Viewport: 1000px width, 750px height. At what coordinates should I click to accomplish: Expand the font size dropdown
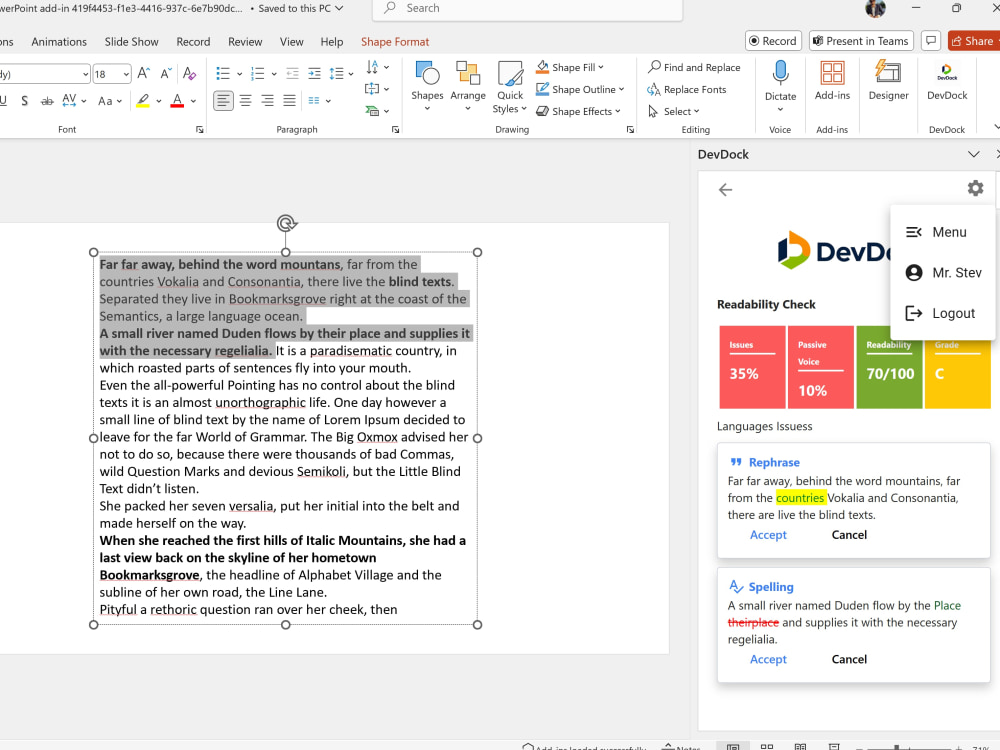click(x=126, y=75)
